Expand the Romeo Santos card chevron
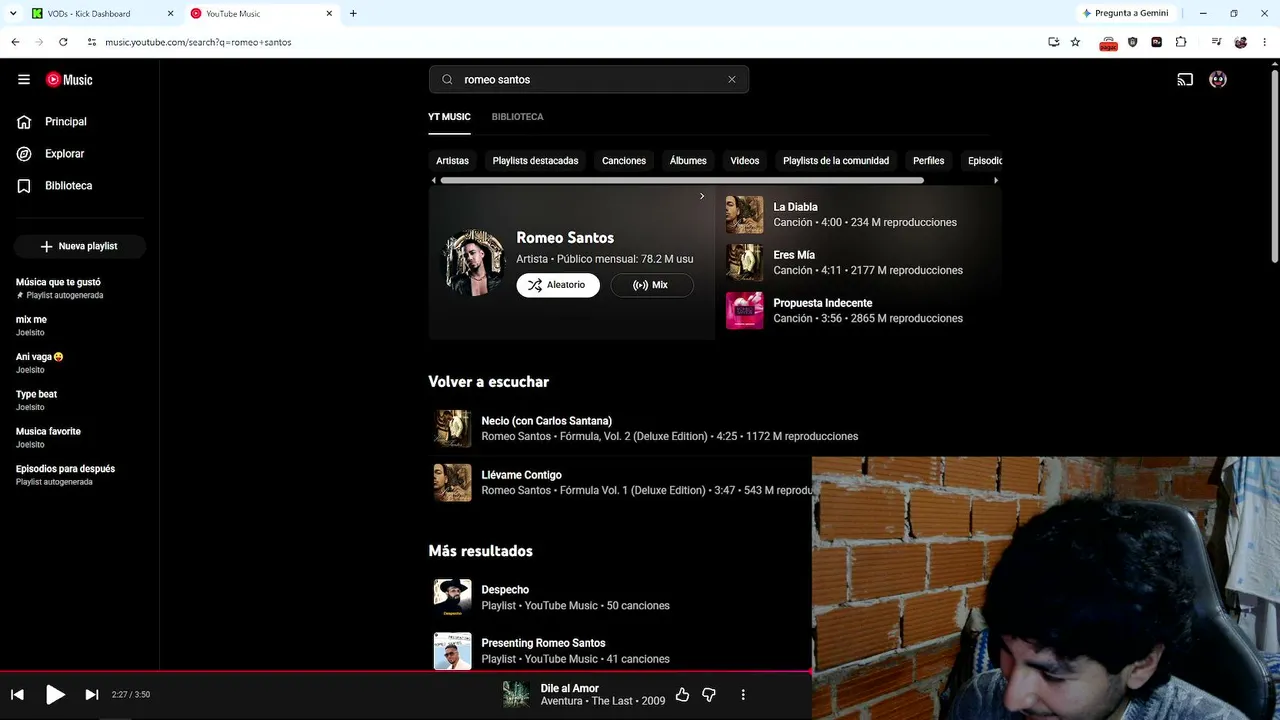Image resolution: width=1280 pixels, height=720 pixels. point(702,197)
